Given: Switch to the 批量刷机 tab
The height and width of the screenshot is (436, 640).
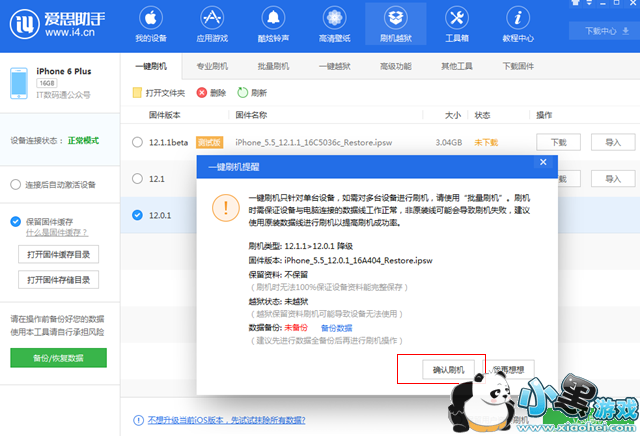Looking at the screenshot, I should 273,66.
